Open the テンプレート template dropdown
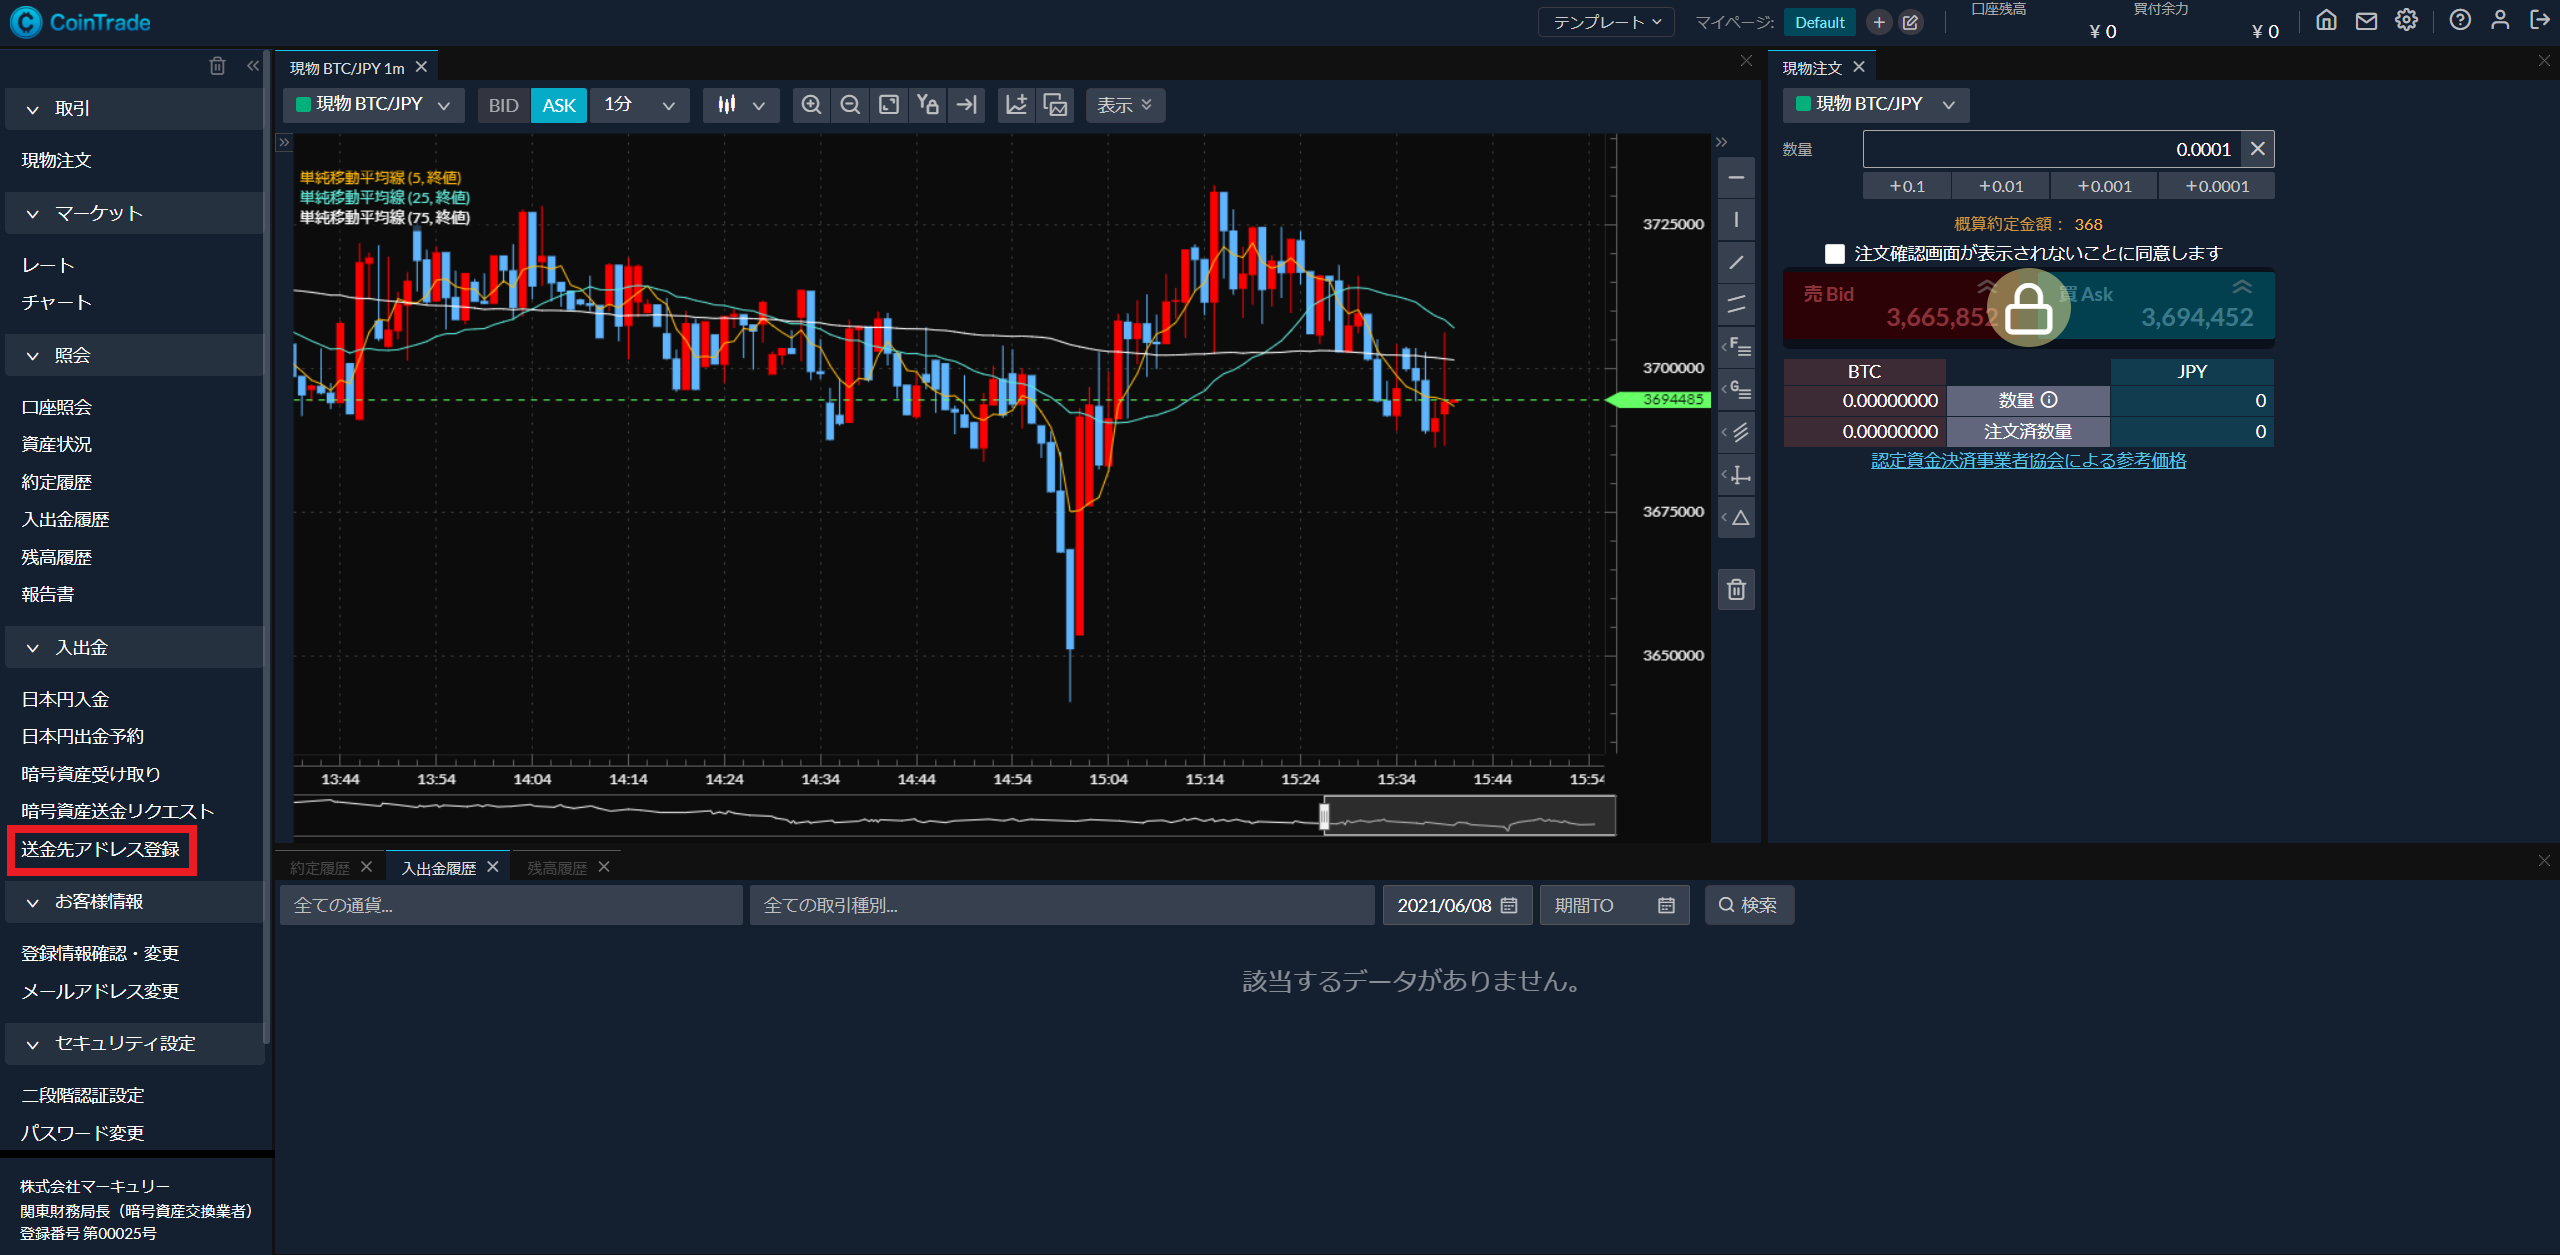Image resolution: width=2560 pixels, height=1255 pixels. [x=1606, y=22]
